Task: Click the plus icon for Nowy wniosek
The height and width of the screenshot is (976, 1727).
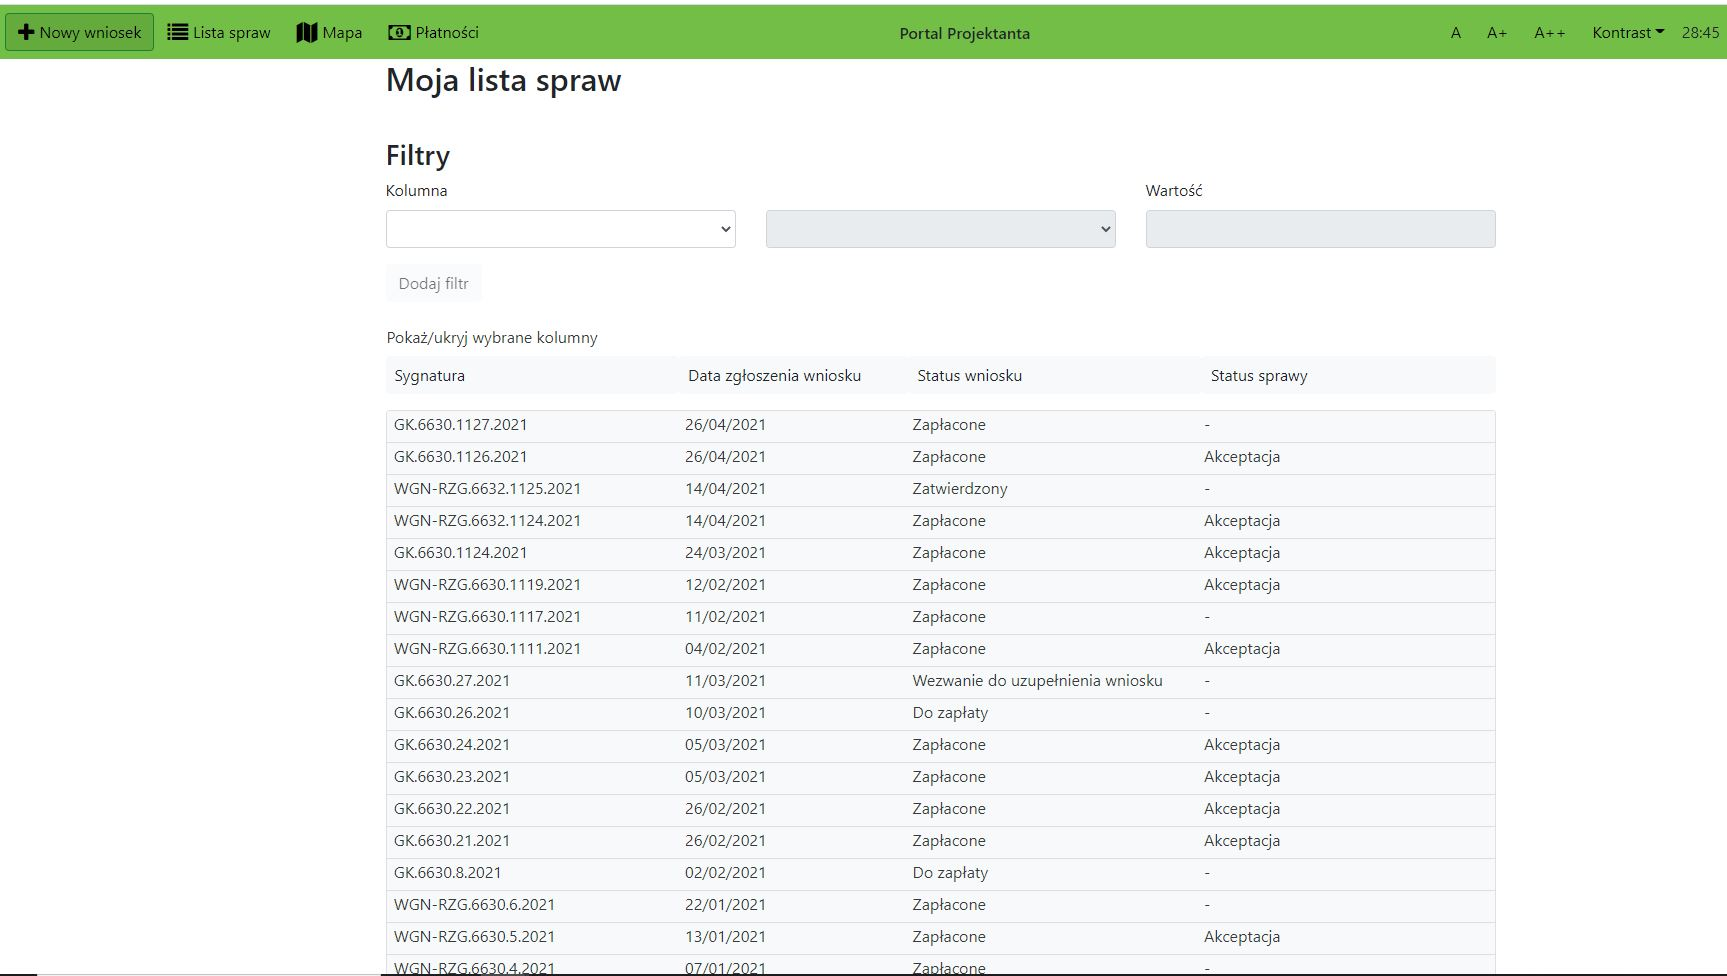Action: tap(27, 32)
